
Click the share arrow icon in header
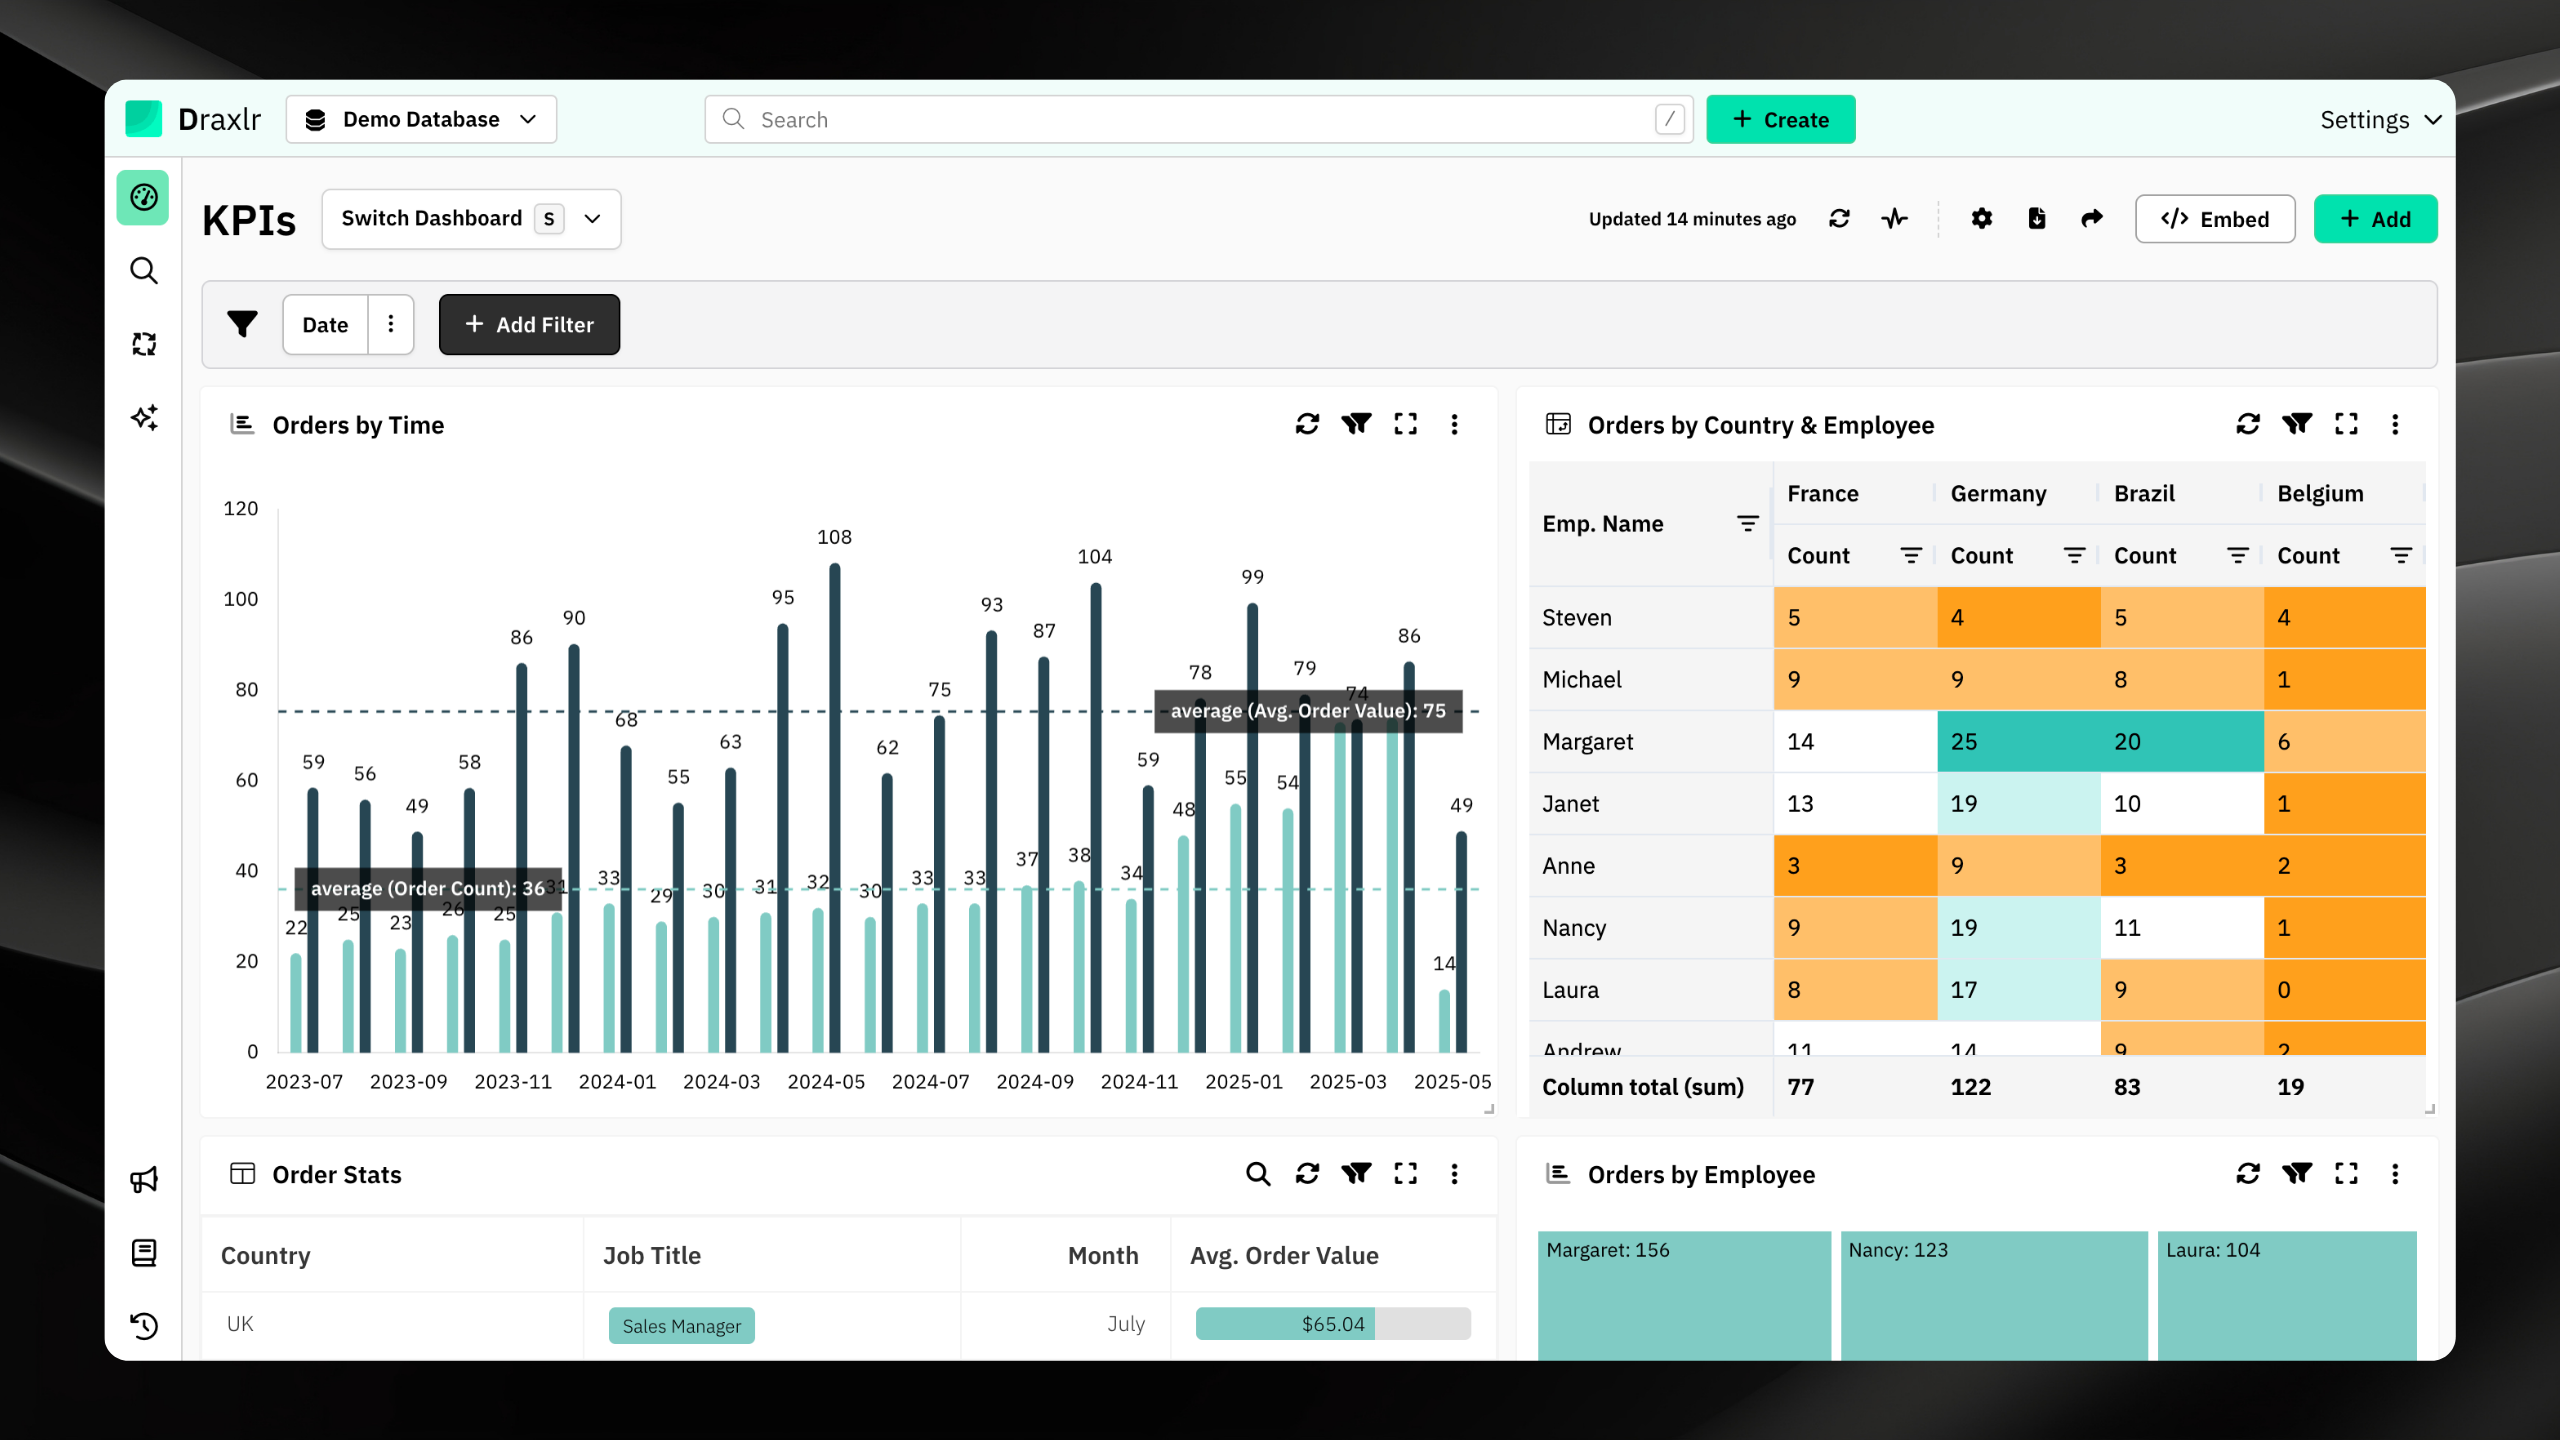[2091, 219]
